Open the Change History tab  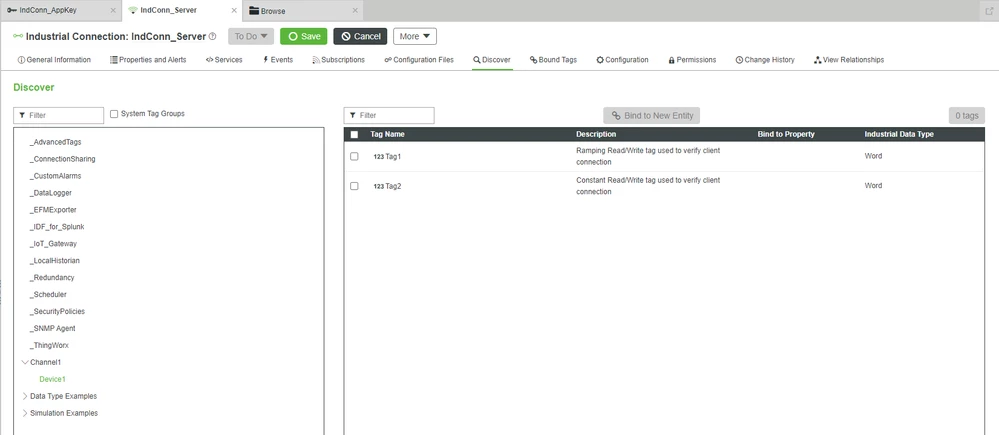(x=765, y=60)
